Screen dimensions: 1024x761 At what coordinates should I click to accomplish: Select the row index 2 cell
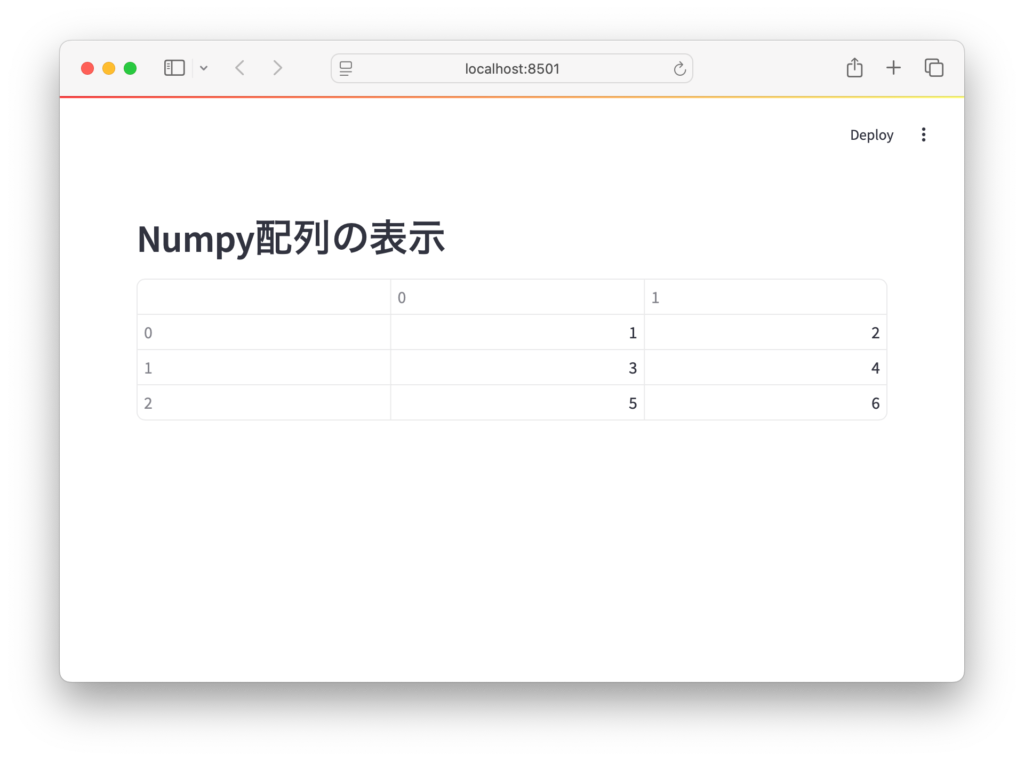[263, 403]
